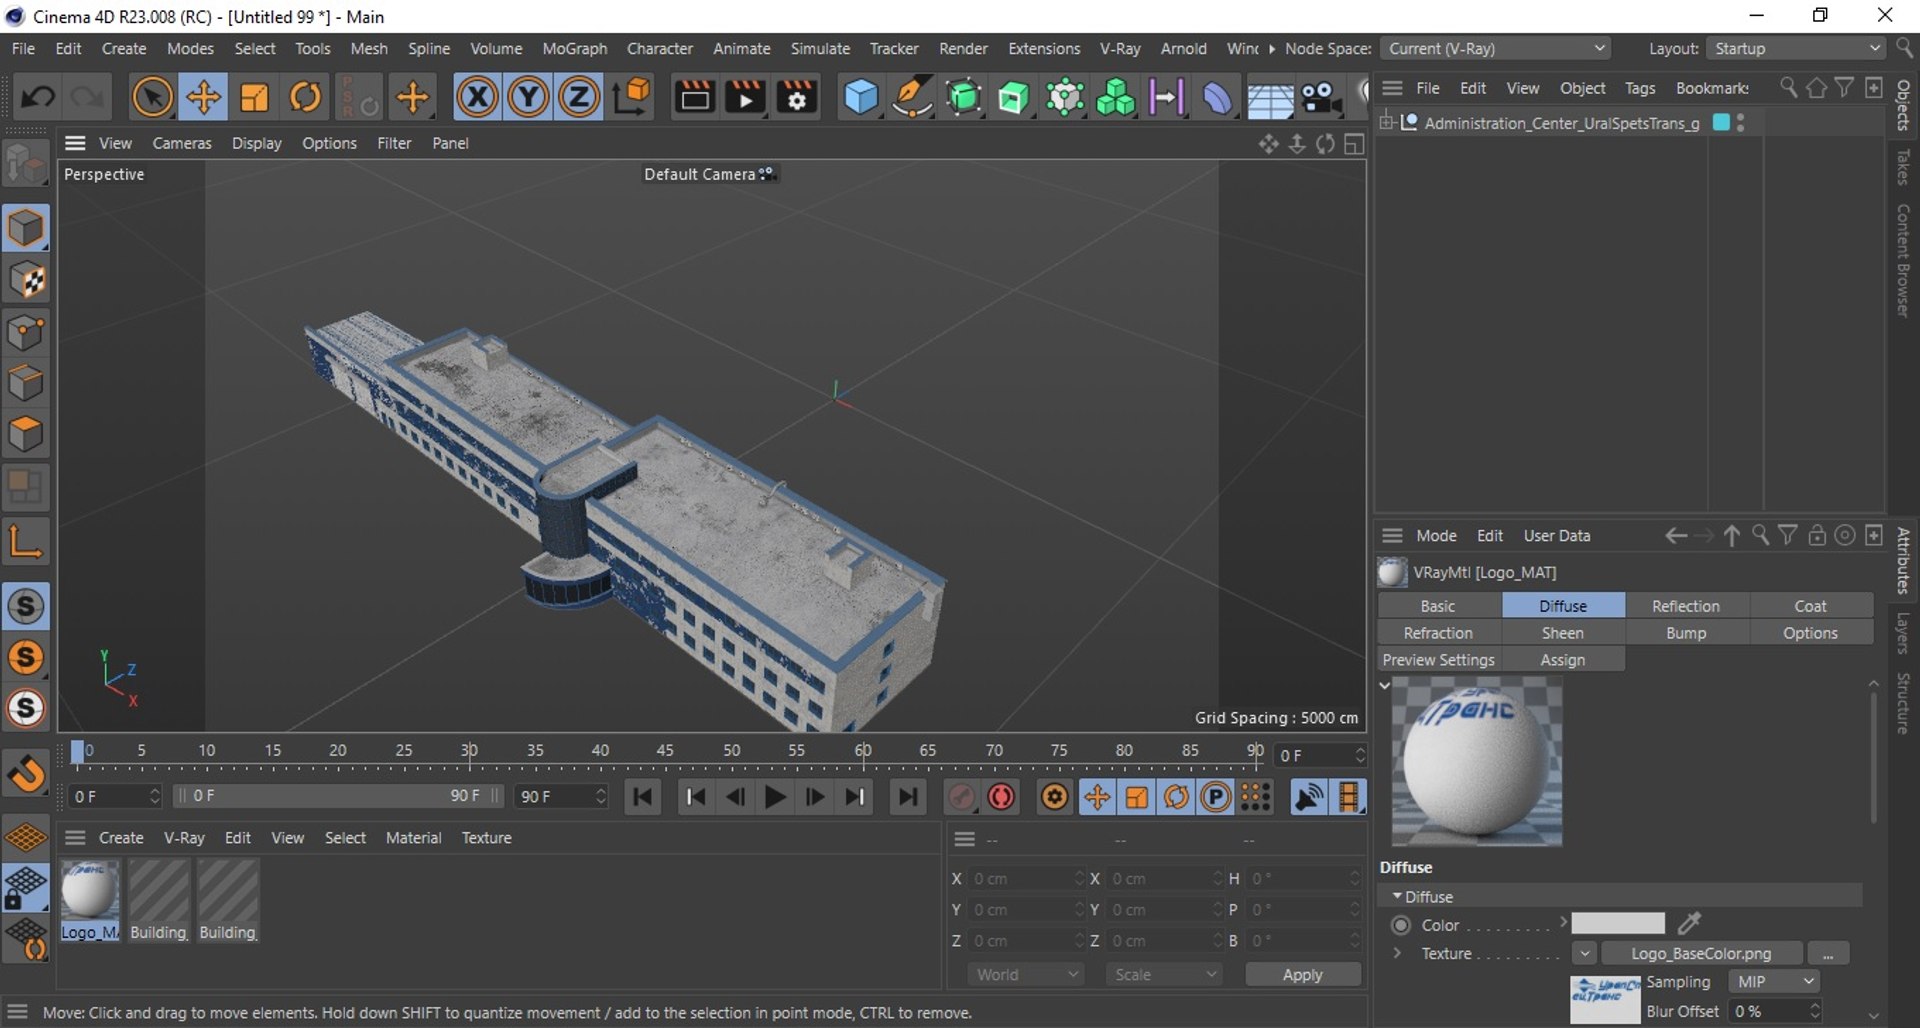Open material manager Texture menu
The image size is (1920, 1028).
point(486,838)
